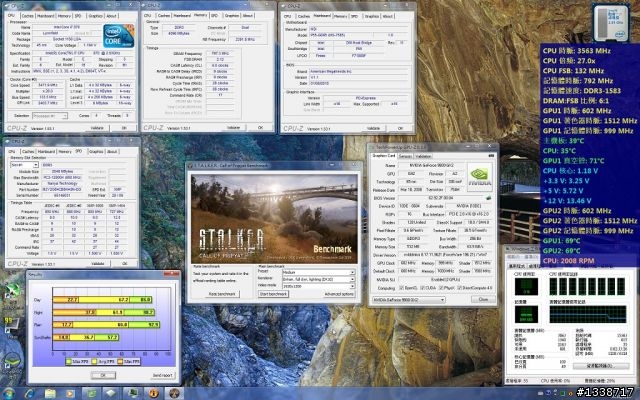Click the memory usage history graph in Task Manager
This screenshot has width=640, height=400.
pyautogui.click(x=588, y=315)
